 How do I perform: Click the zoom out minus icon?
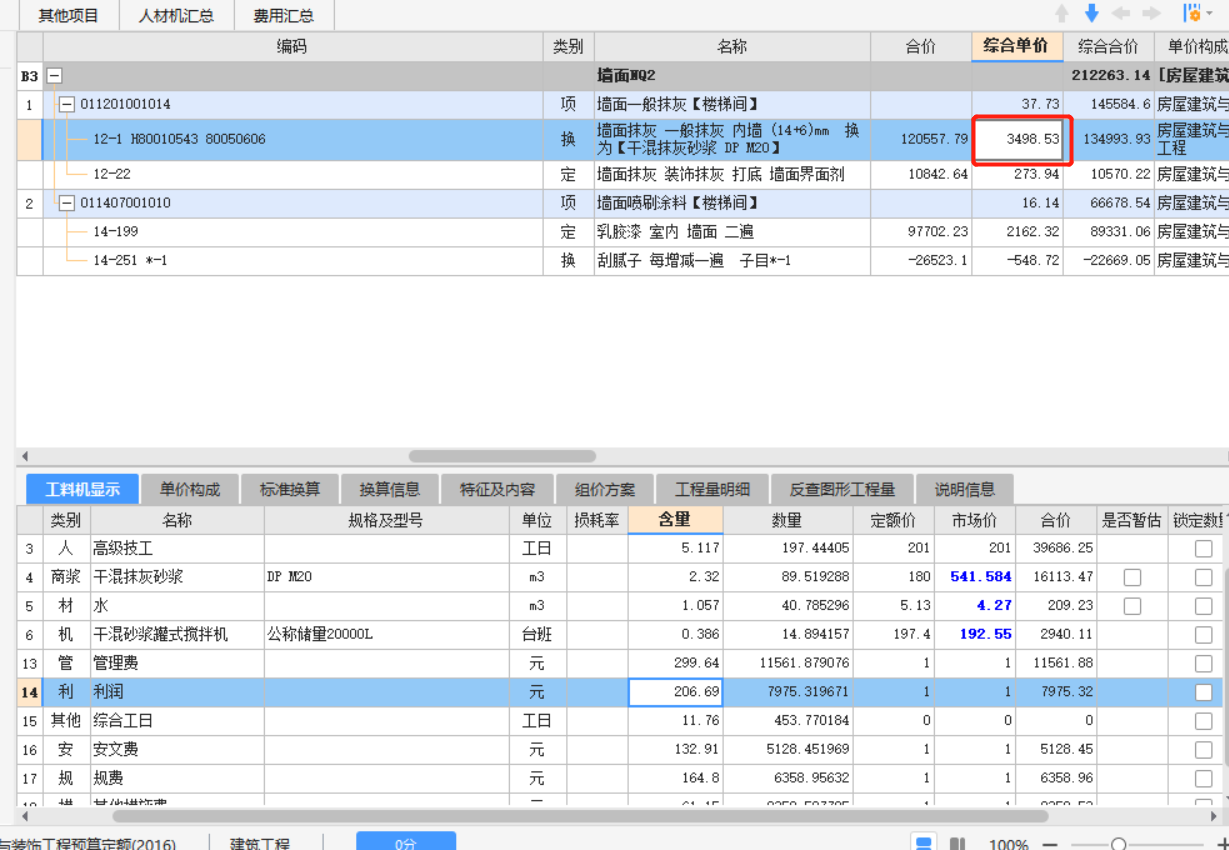[x=1050, y=844]
